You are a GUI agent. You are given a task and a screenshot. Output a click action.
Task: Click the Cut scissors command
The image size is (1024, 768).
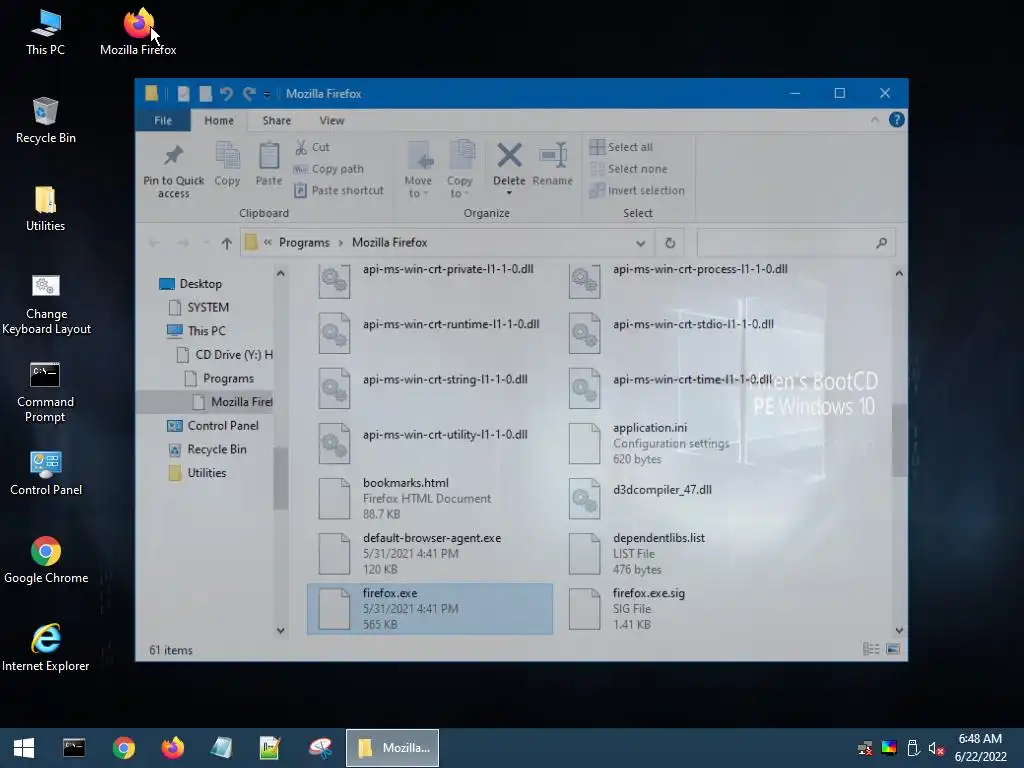312,147
